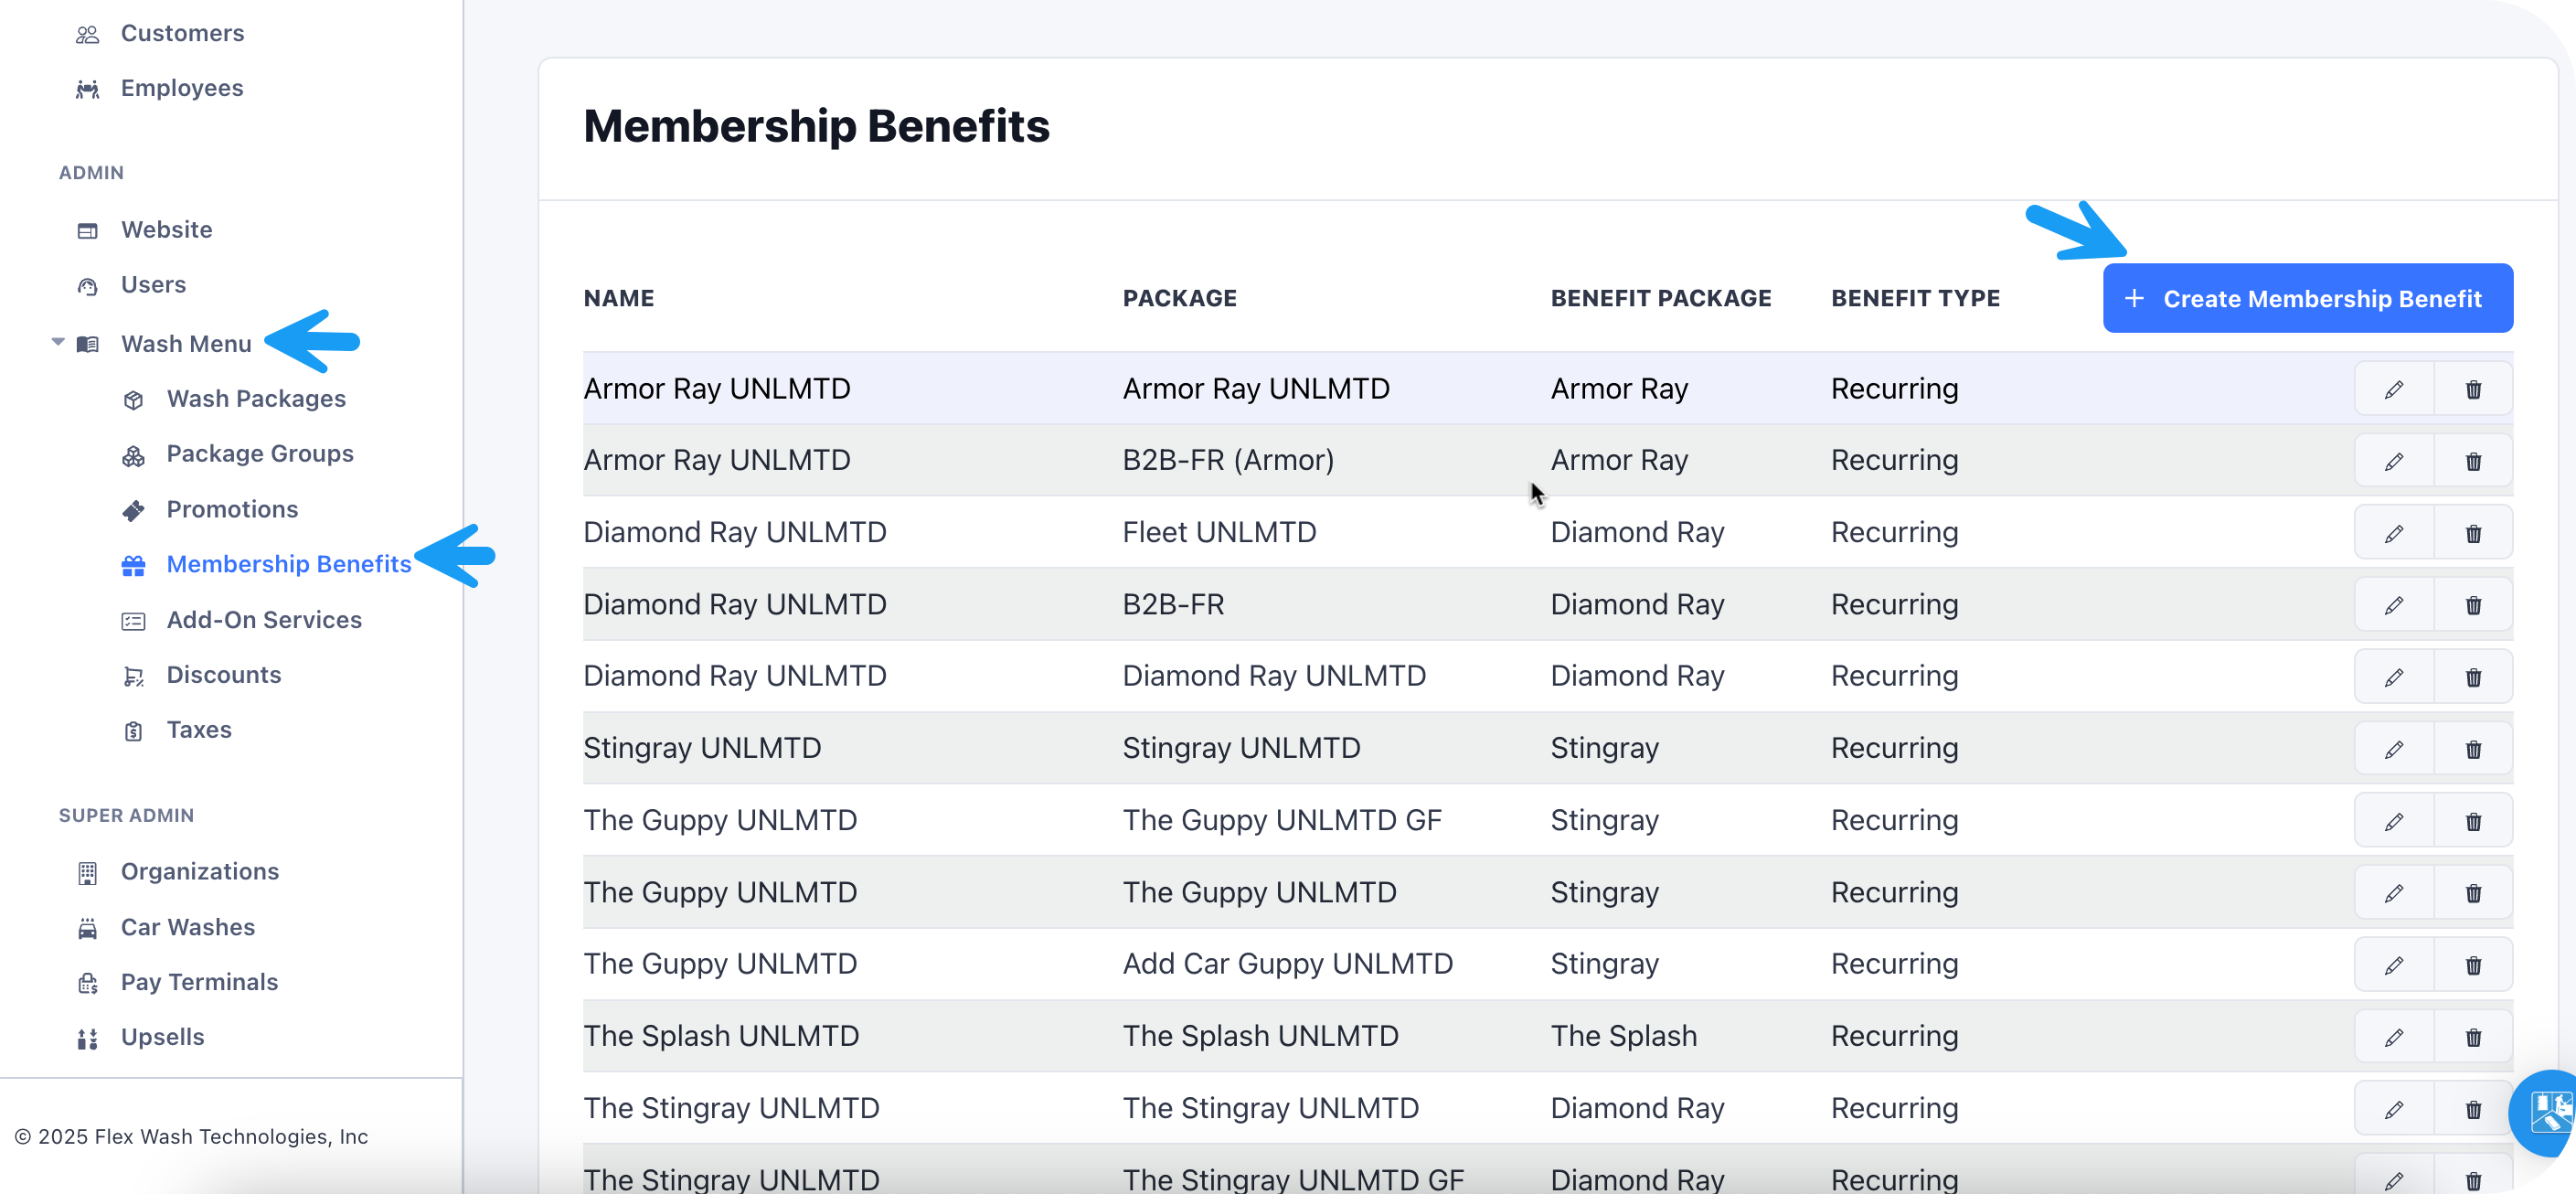Select the Pay Terminals item

coord(199,982)
